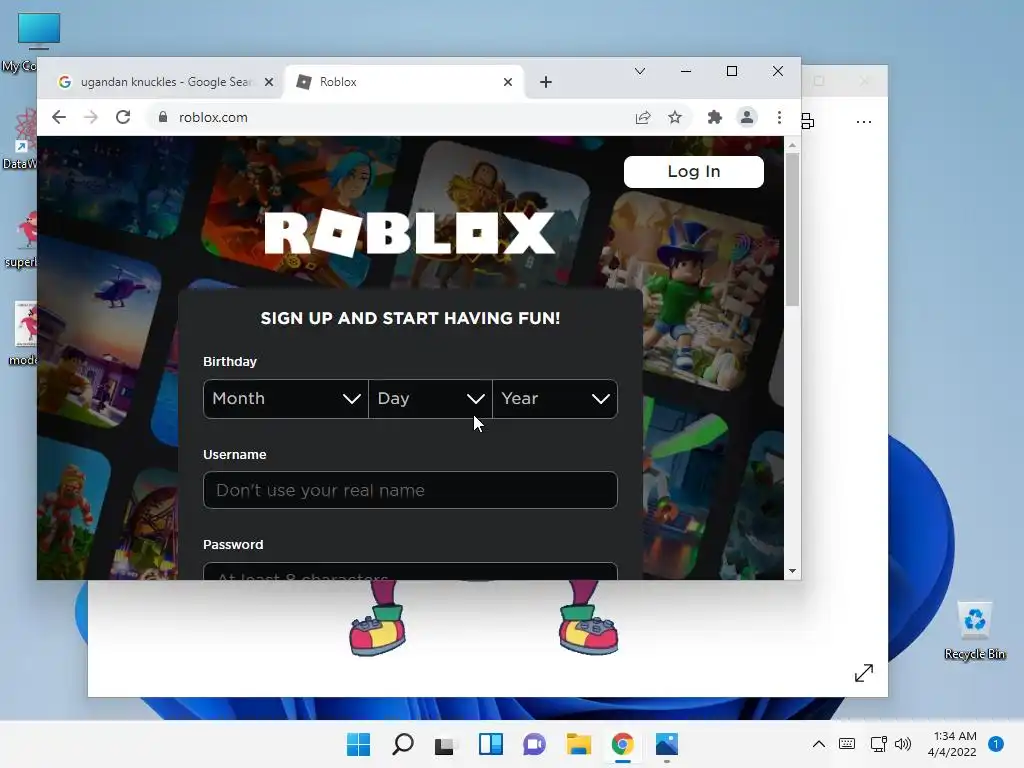1024x768 pixels.
Task: Open the clock showing 1:34 AM
Action: click(952, 744)
